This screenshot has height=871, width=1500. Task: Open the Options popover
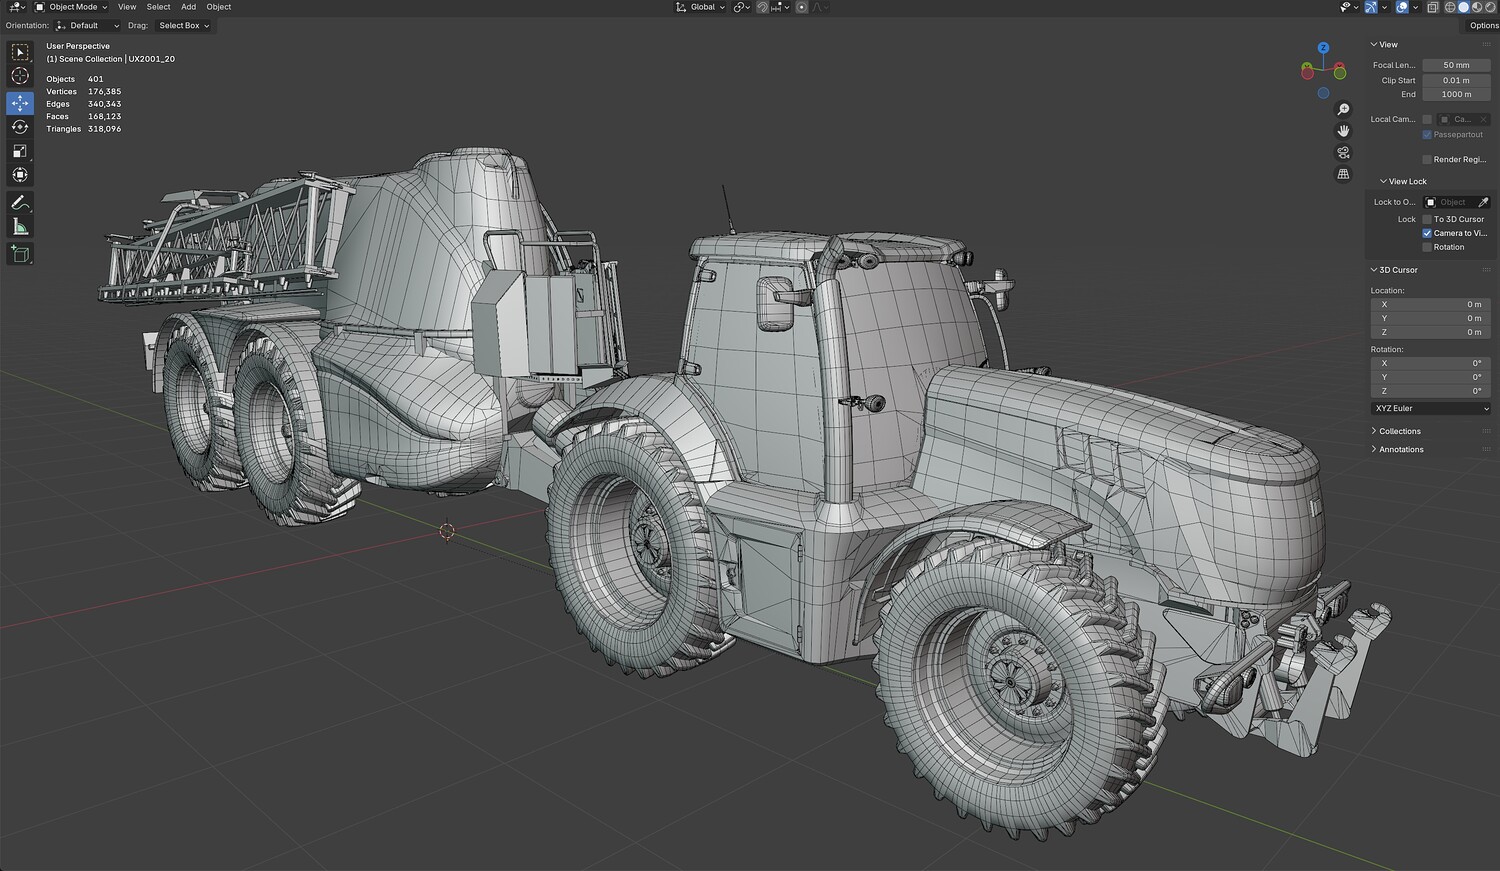click(x=1483, y=26)
